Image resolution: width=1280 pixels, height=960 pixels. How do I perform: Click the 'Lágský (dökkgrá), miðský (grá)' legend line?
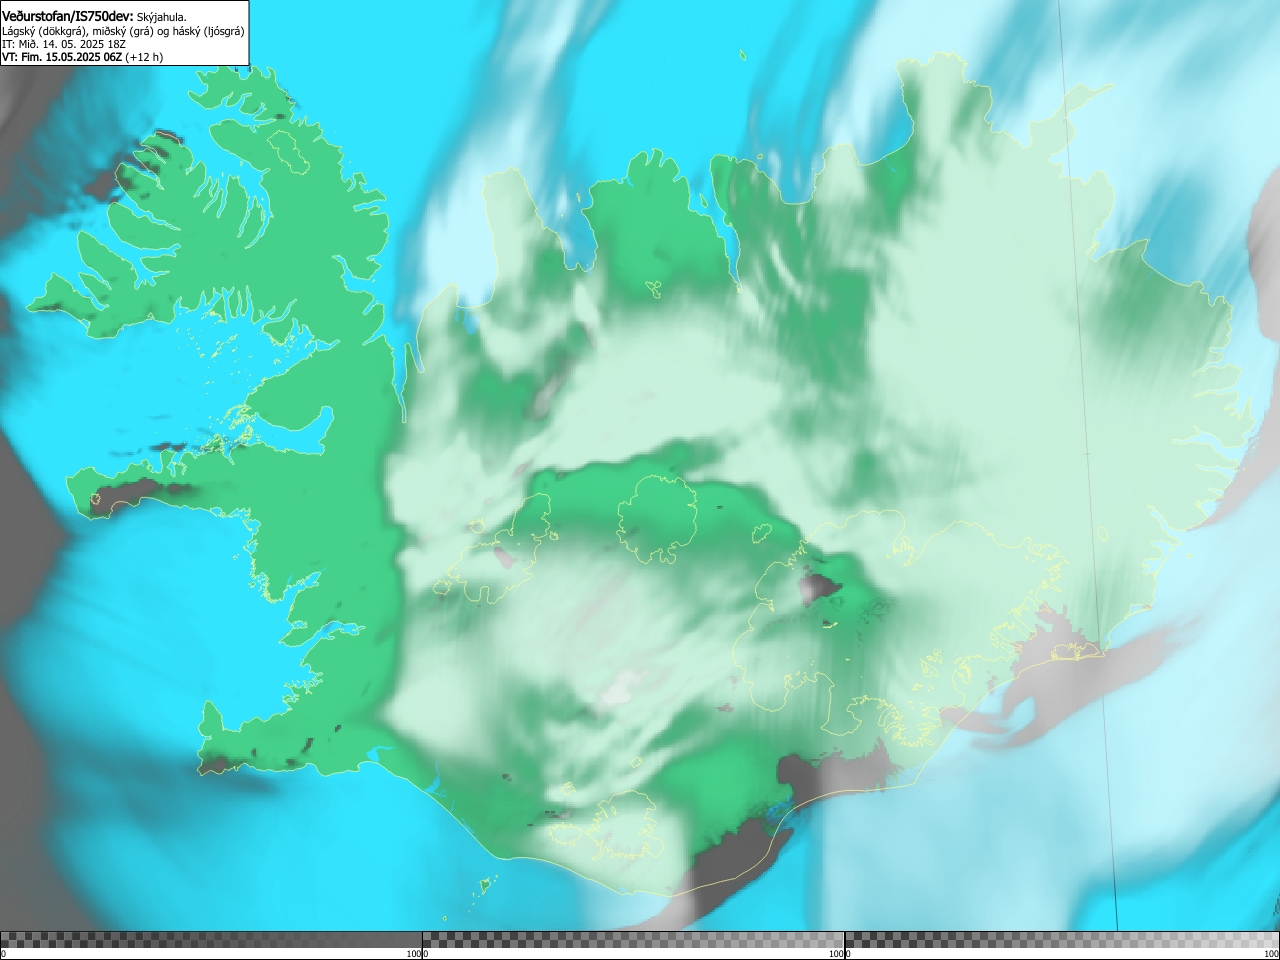[123, 31]
